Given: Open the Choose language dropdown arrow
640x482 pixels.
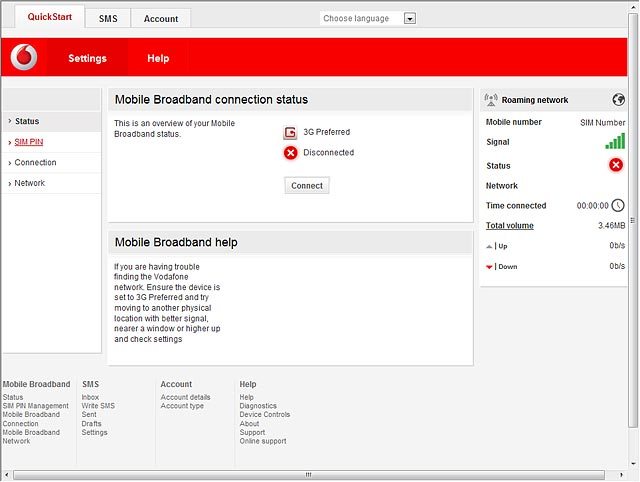Looking at the screenshot, I should 410,18.
